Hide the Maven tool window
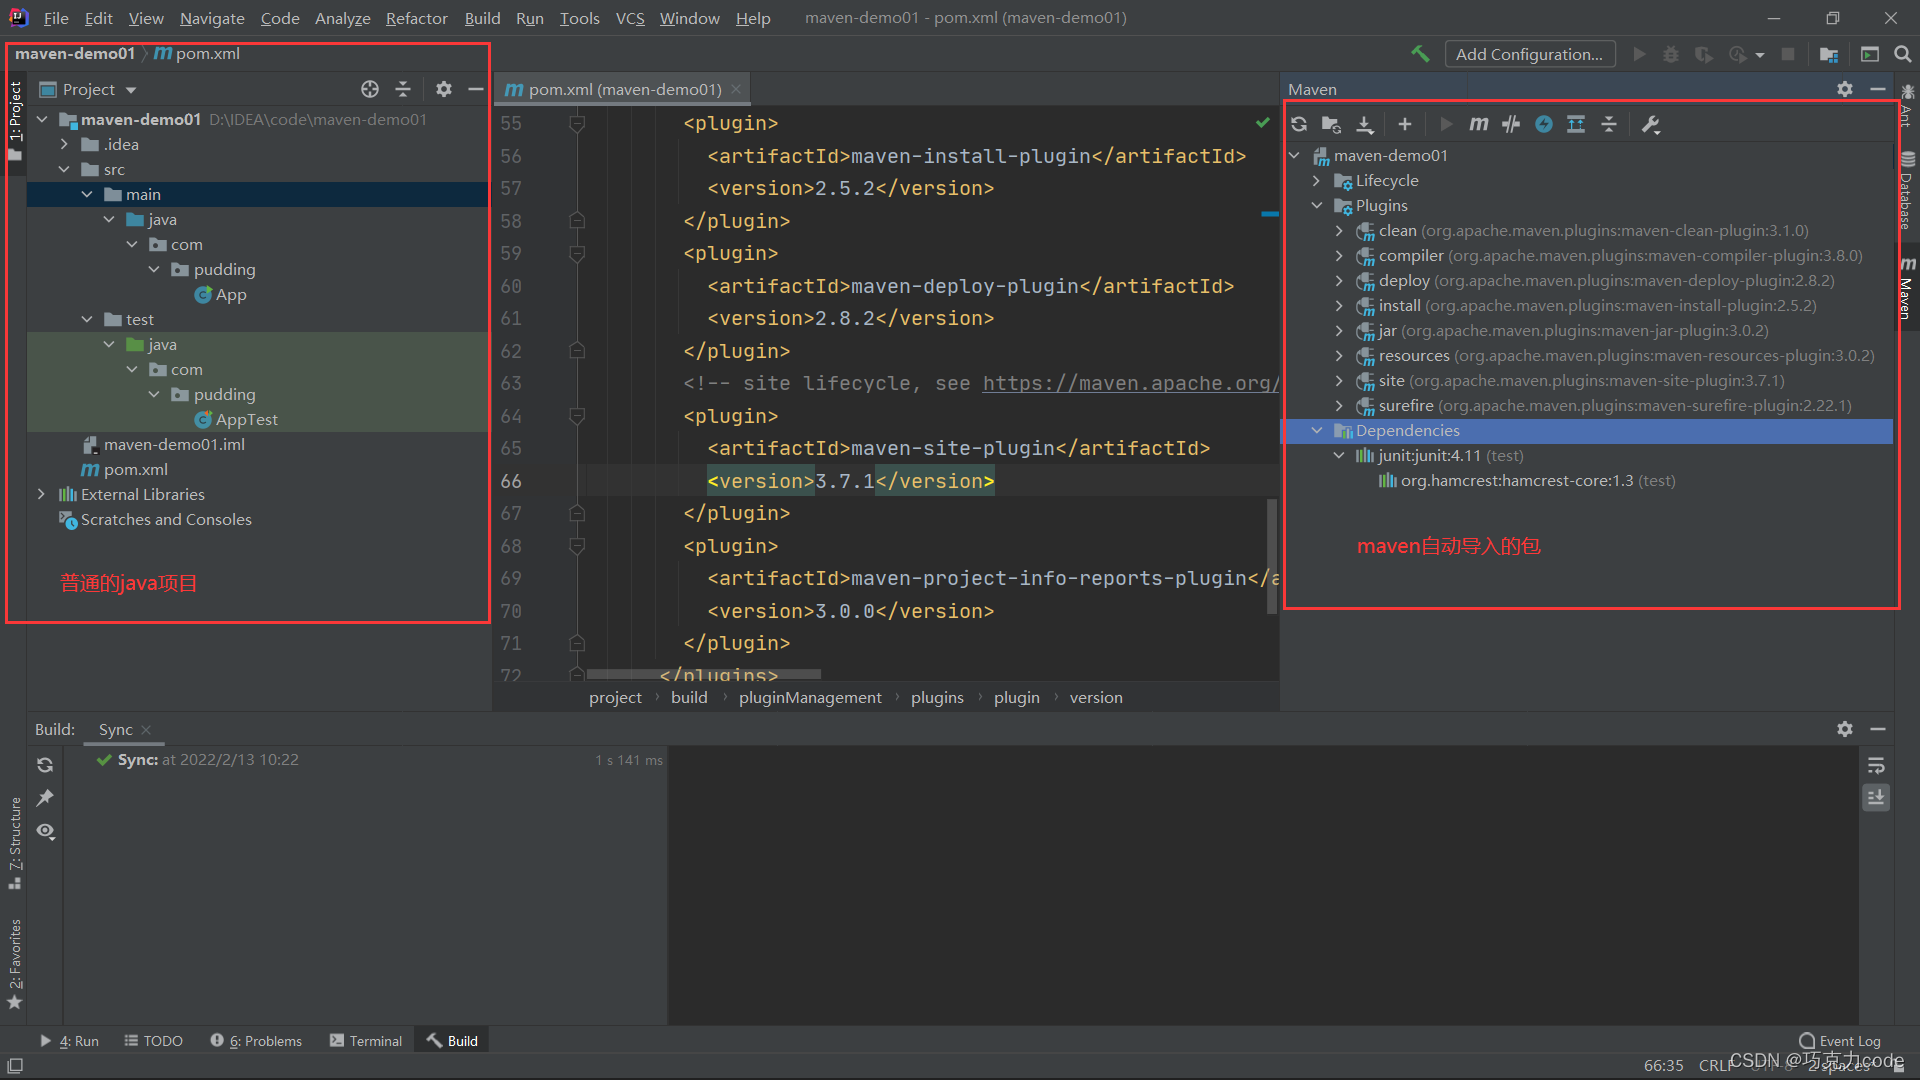This screenshot has width=1920, height=1080. click(x=1878, y=89)
